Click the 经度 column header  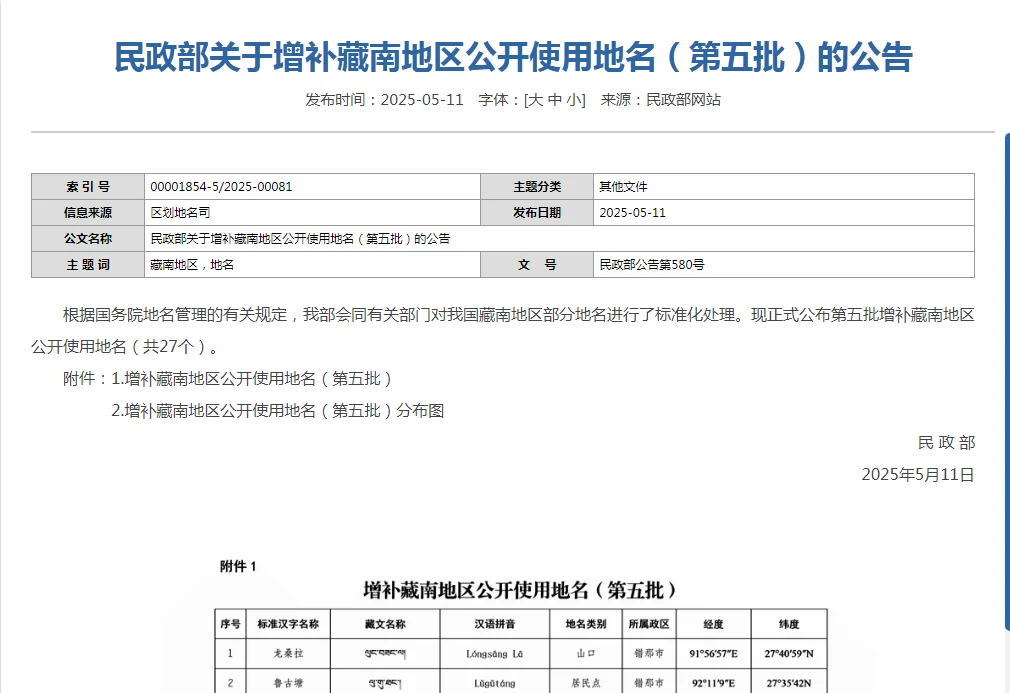pos(714,623)
